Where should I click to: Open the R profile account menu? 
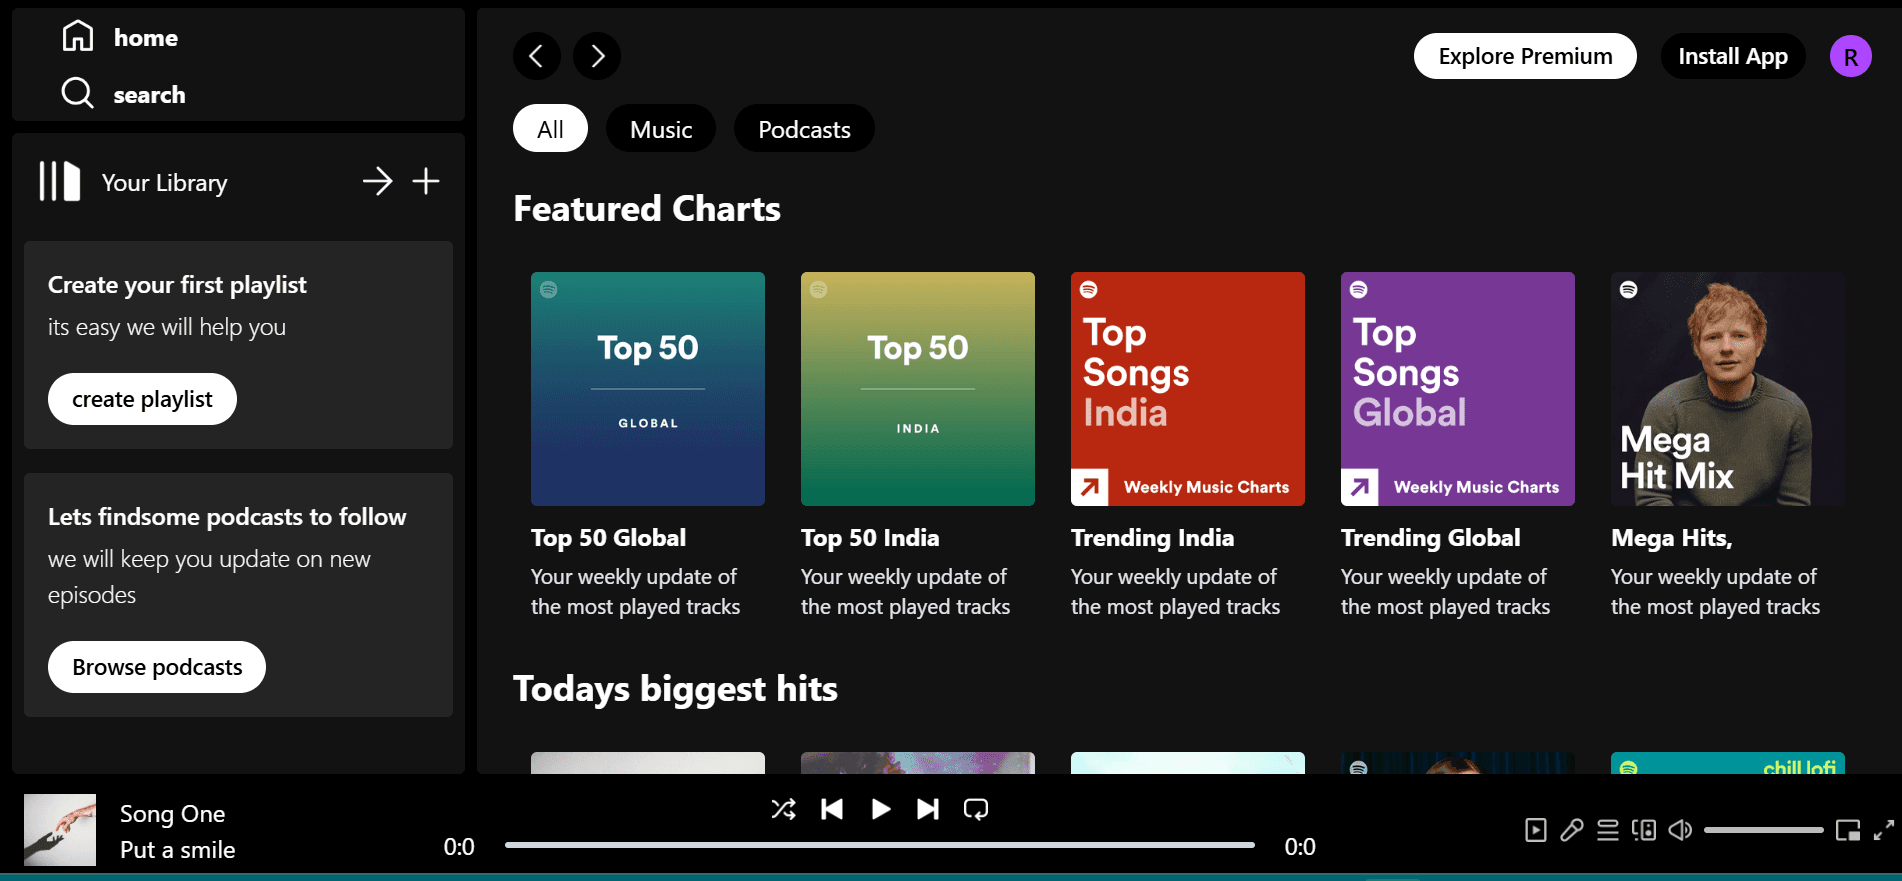[x=1850, y=56]
